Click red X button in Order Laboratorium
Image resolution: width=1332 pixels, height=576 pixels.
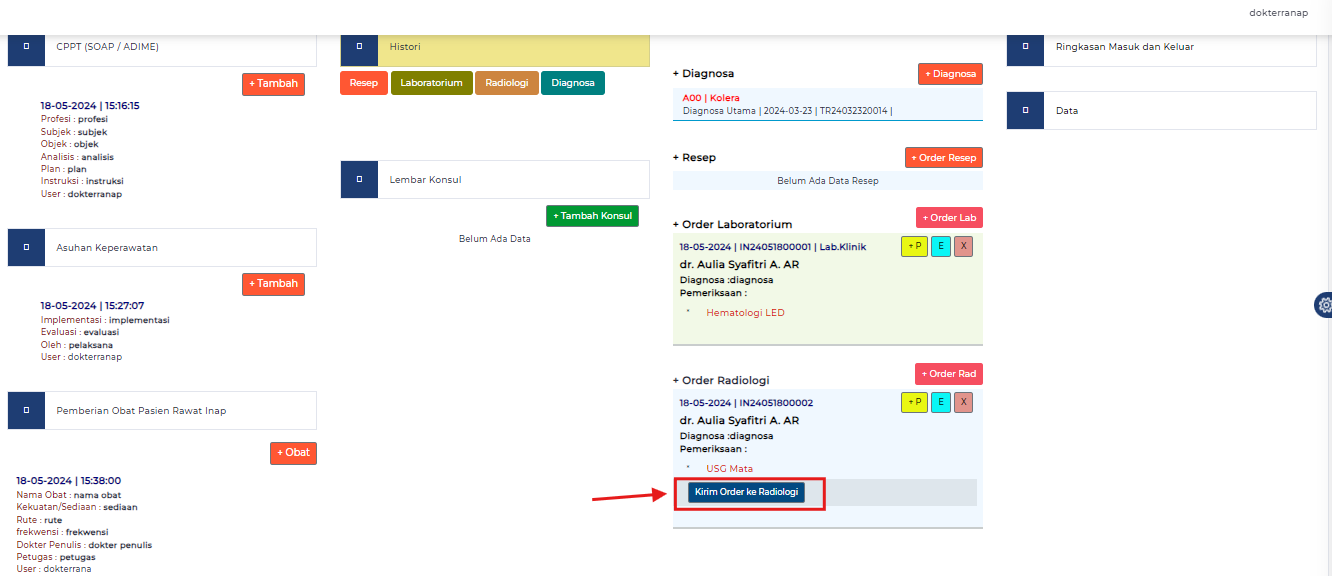963,247
